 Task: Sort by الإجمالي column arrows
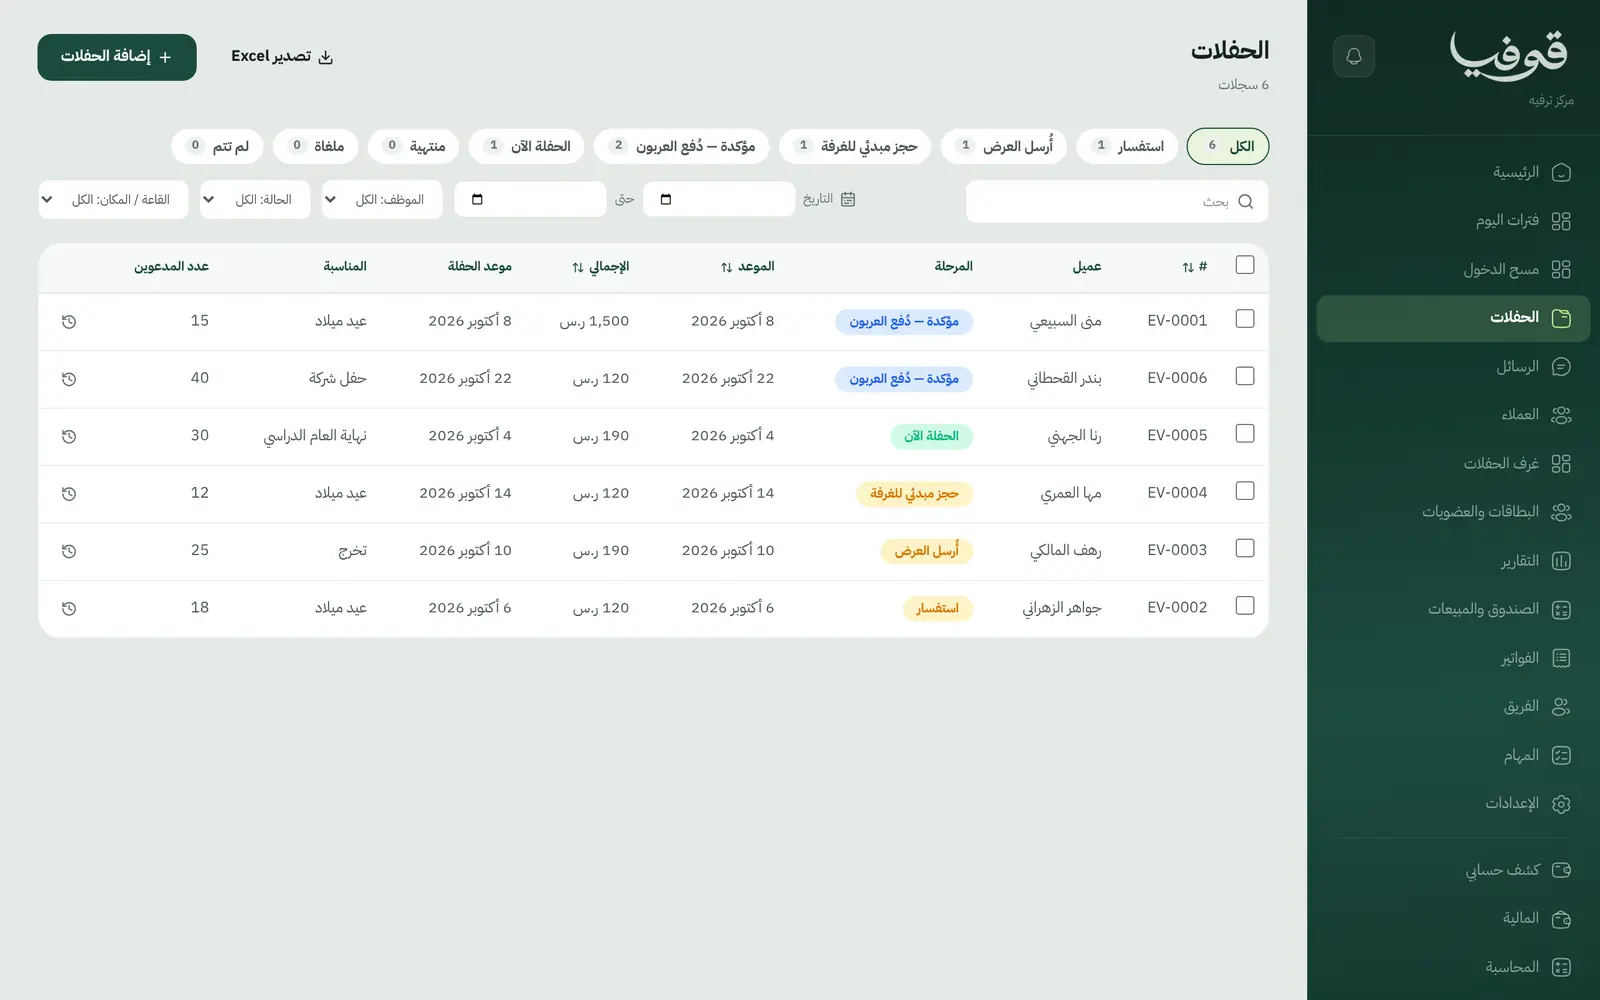coord(578,267)
